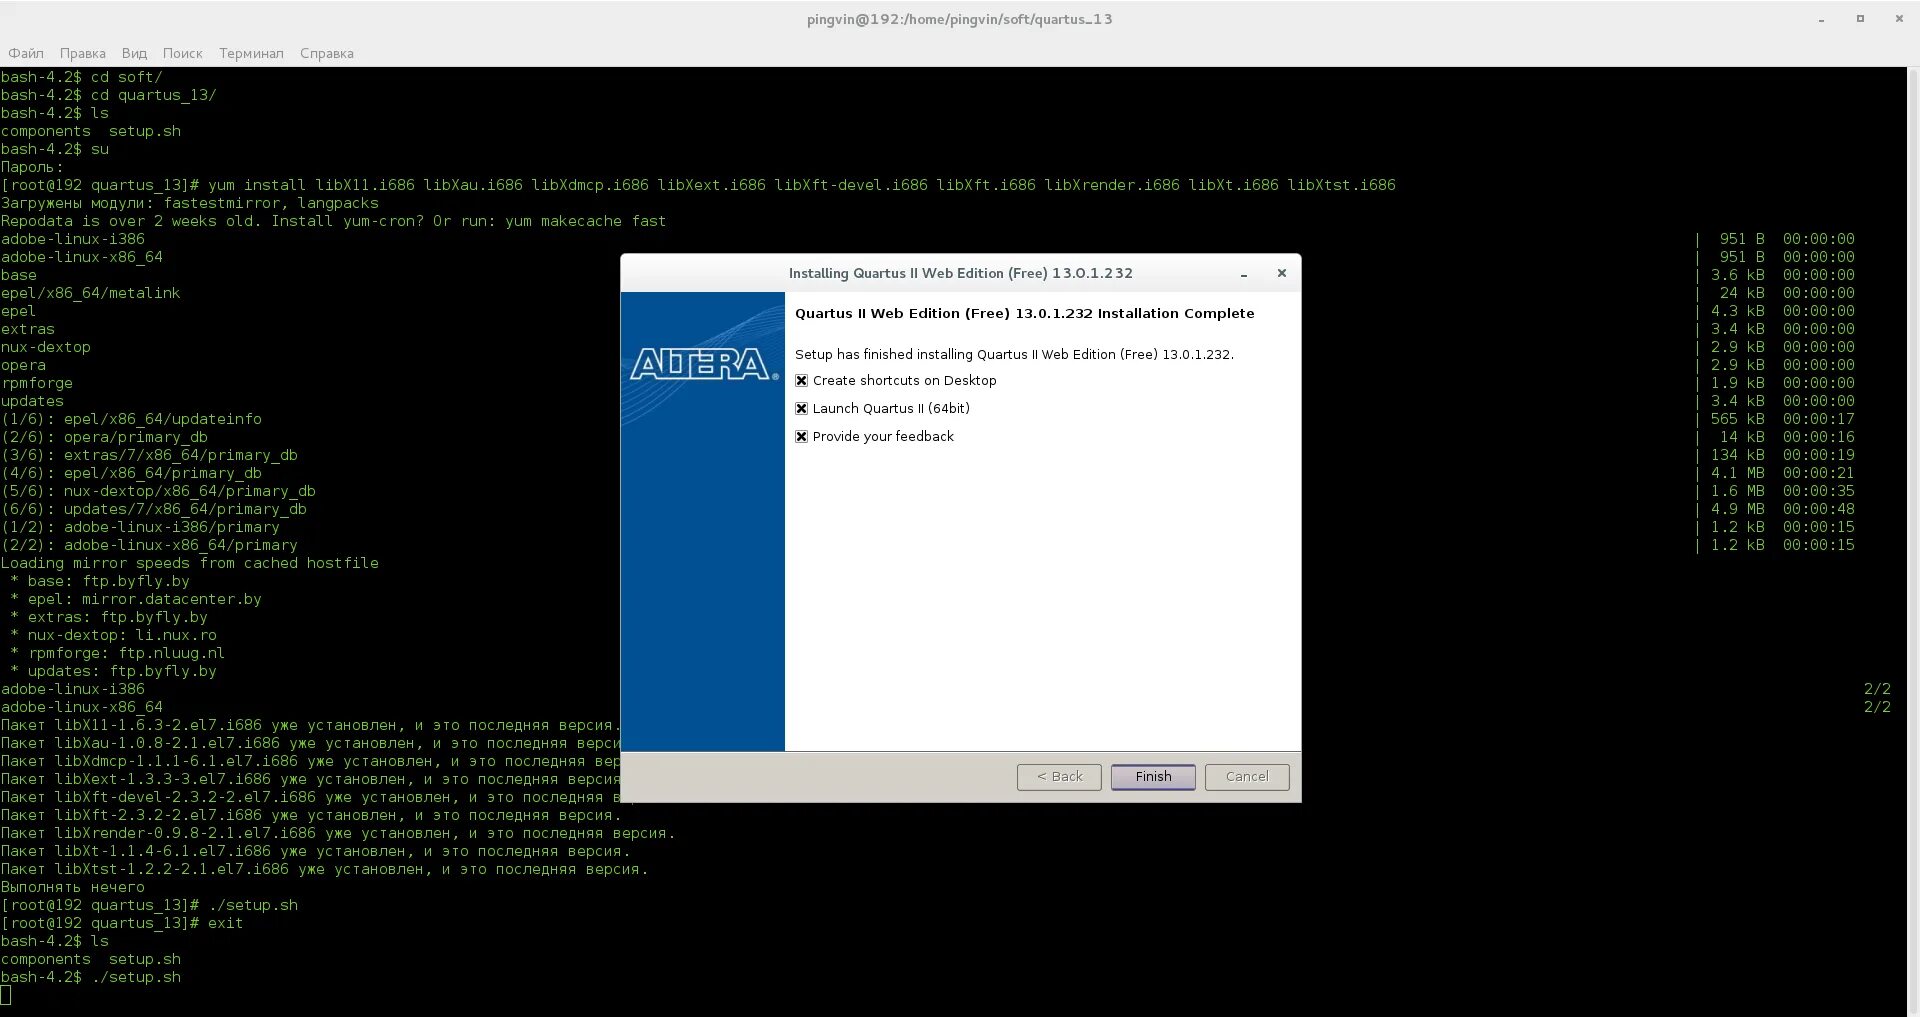1920x1017 pixels.
Task: Open the Поиск menu
Action: click(x=182, y=53)
